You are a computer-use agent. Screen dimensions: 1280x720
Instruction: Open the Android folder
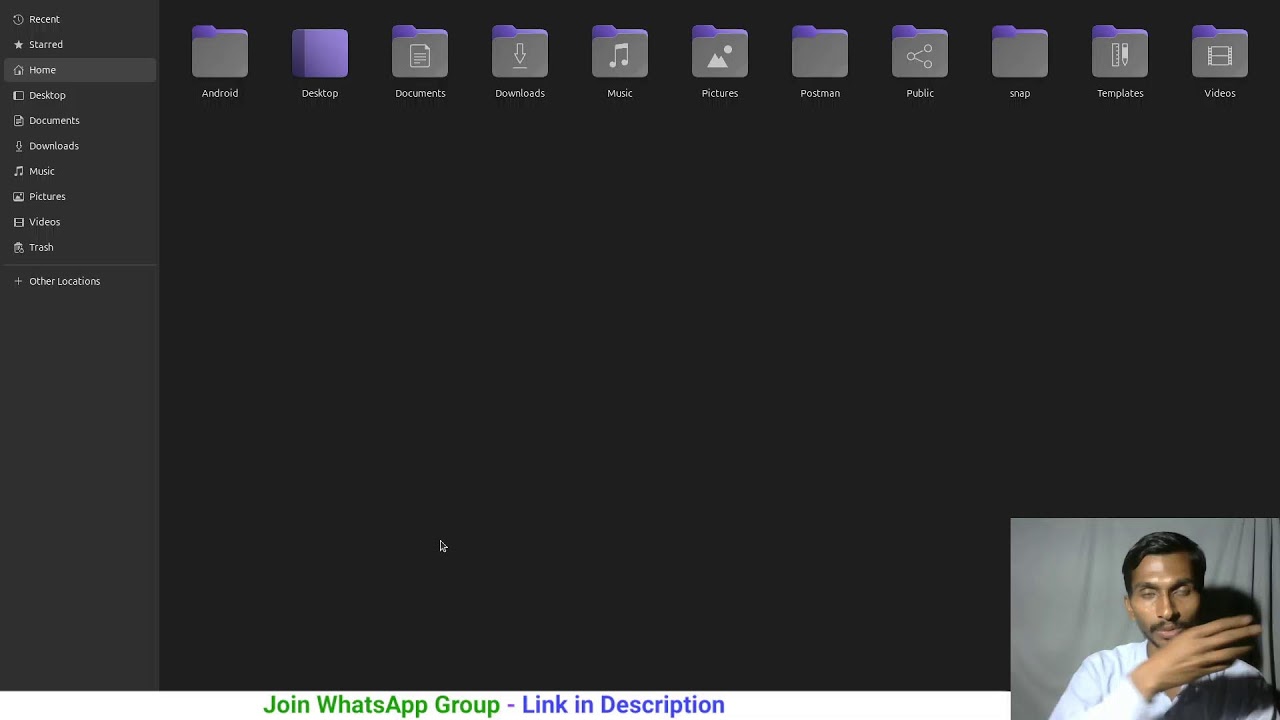click(x=220, y=52)
